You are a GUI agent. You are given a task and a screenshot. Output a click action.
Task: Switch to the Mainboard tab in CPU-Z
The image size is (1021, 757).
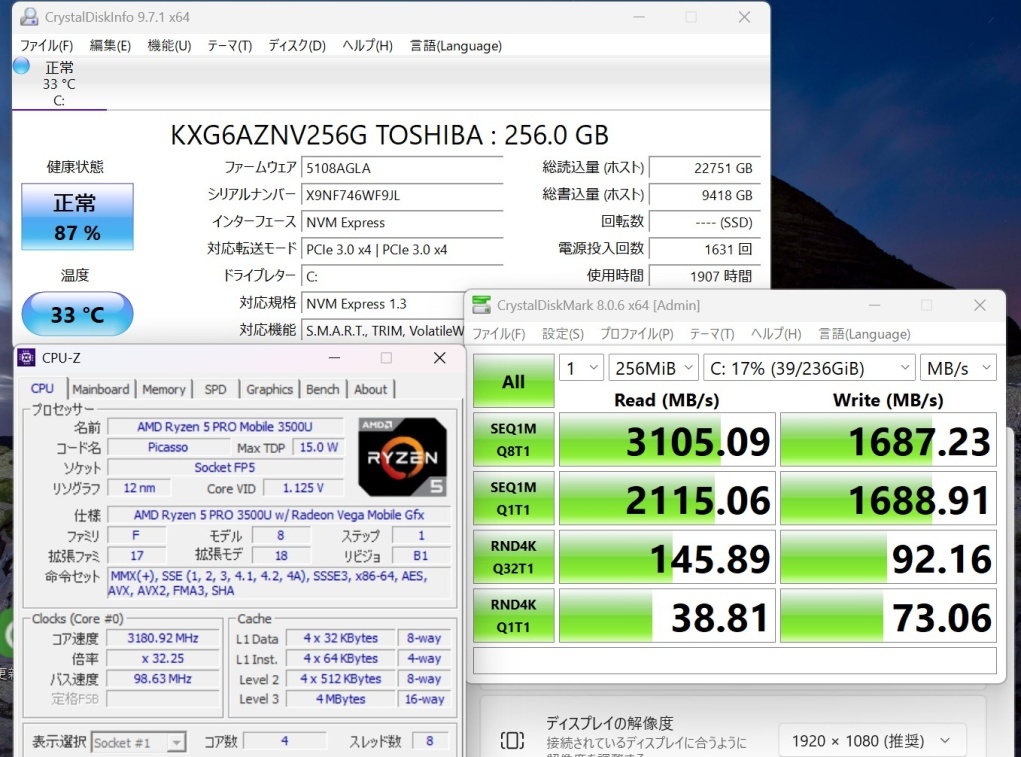(101, 389)
